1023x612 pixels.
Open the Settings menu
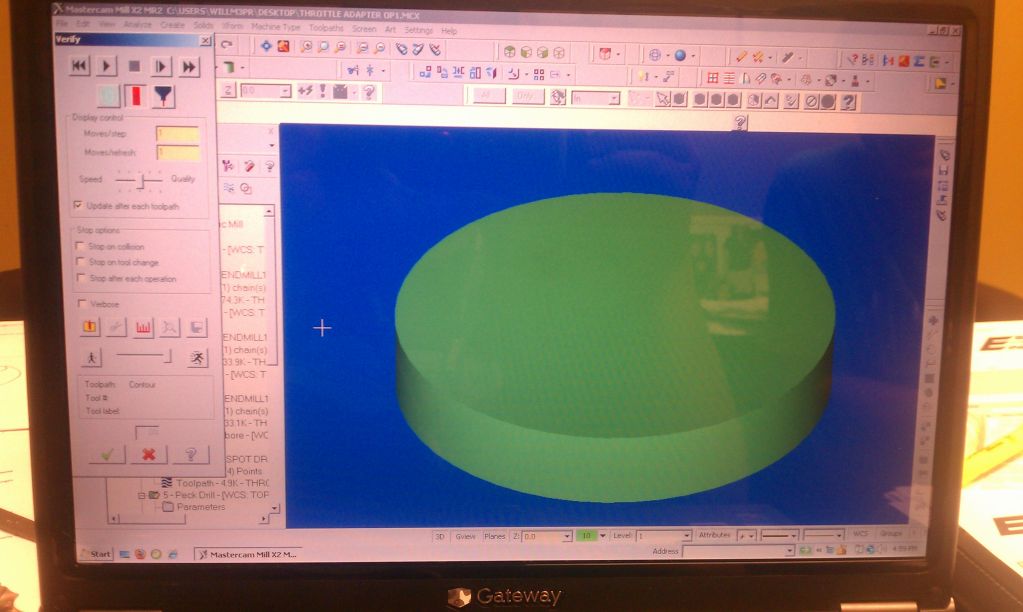click(418, 30)
